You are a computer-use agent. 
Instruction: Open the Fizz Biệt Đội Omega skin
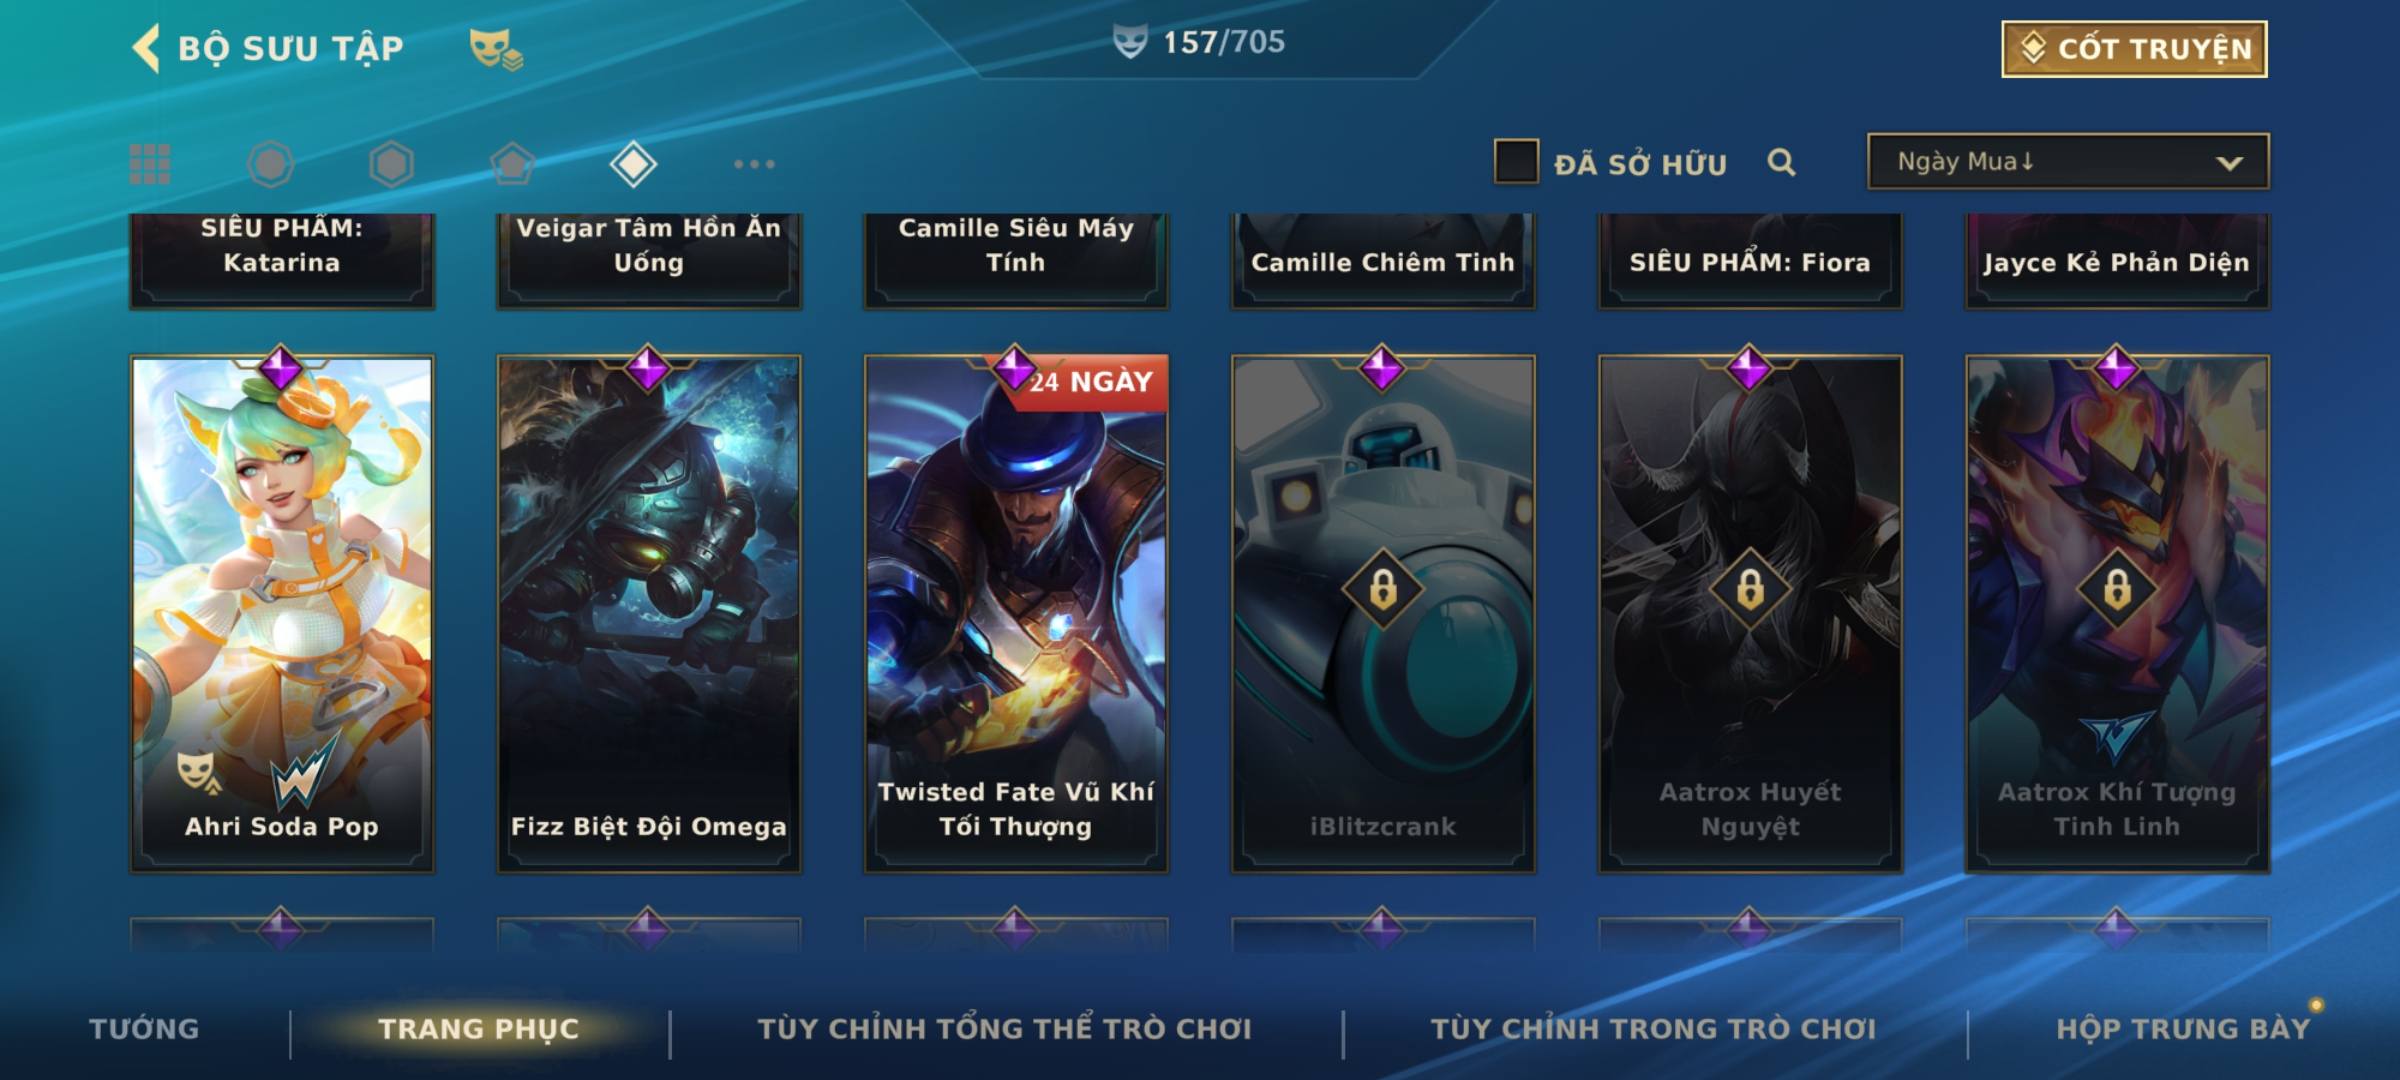tap(649, 614)
